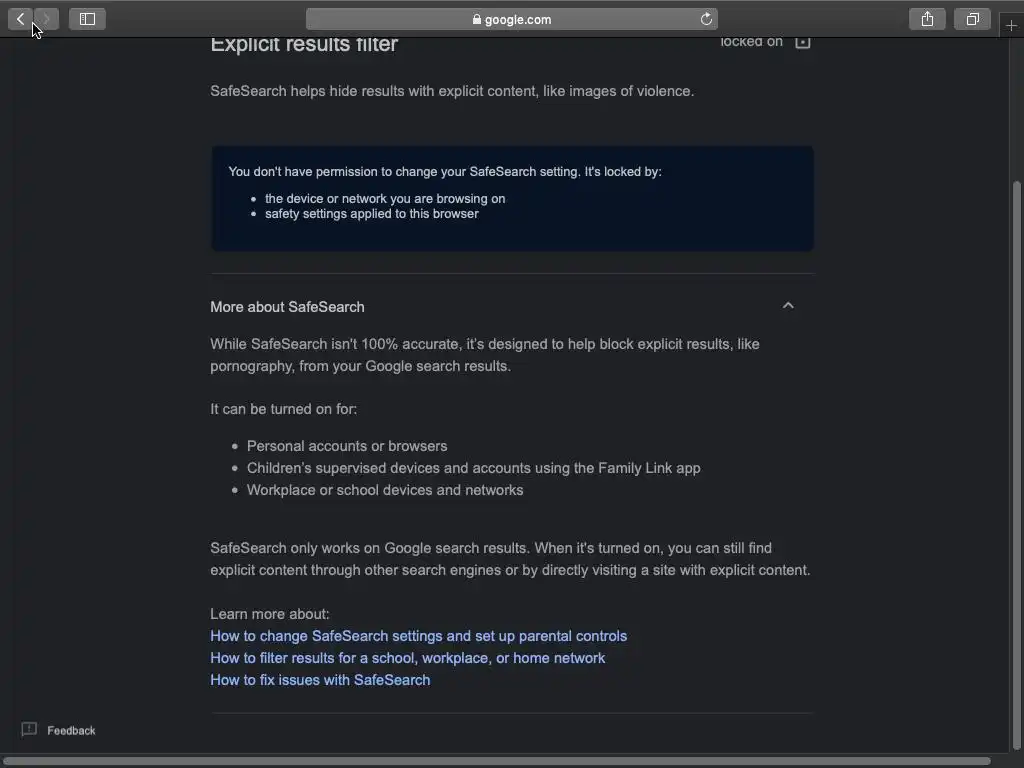Open a new tab with plus icon
Viewport: 1024px width, 768px height.
pos(1011,25)
